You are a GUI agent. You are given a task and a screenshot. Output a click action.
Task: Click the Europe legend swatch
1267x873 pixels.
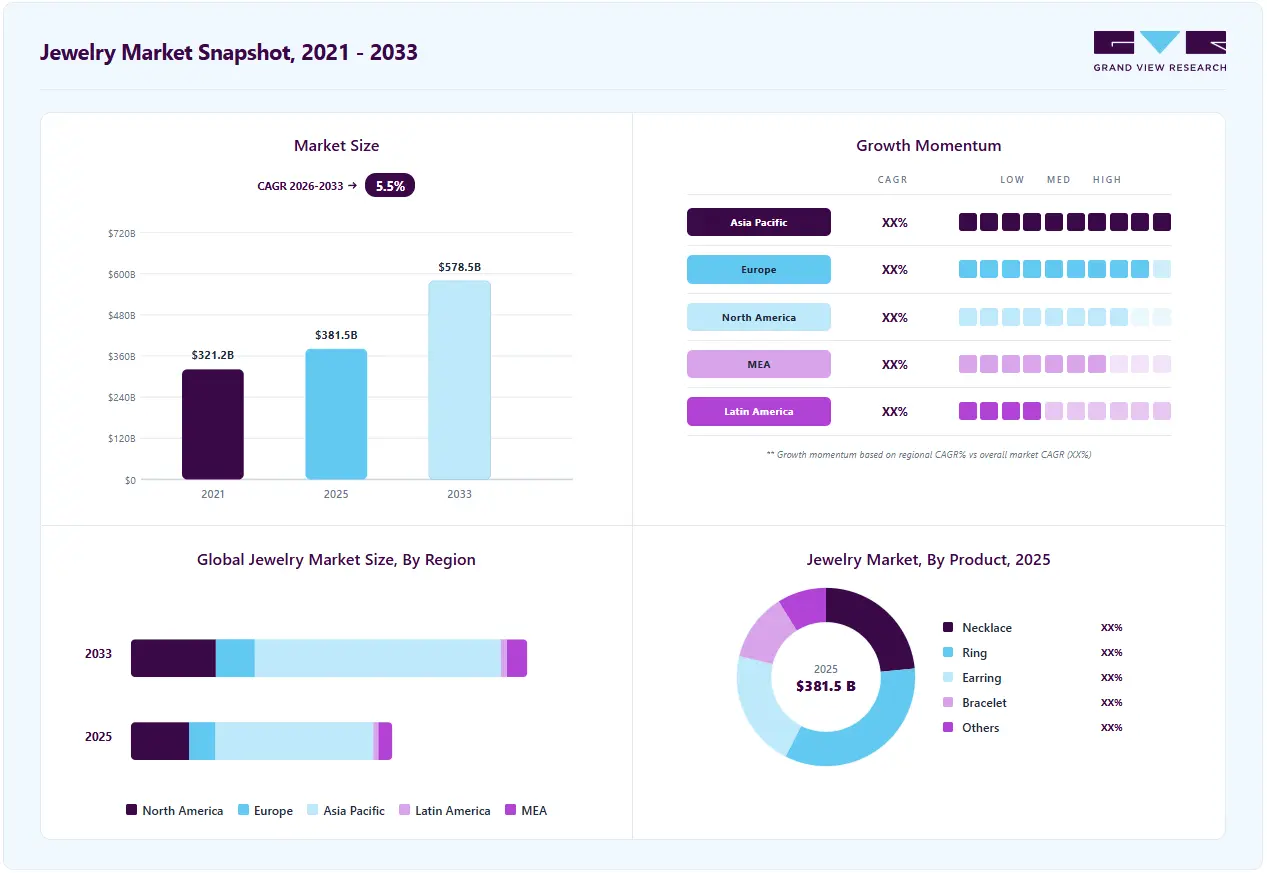(x=243, y=810)
